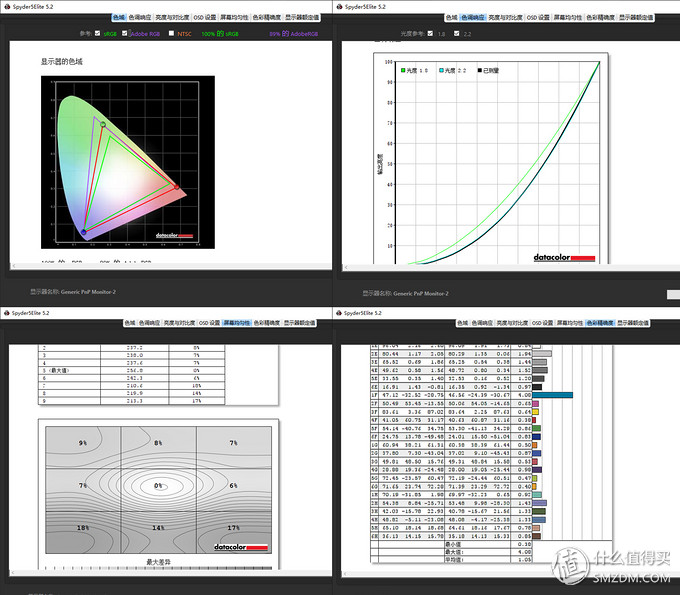Open 色域 tab in the gamma curve window
680x595 pixels.
point(450,18)
